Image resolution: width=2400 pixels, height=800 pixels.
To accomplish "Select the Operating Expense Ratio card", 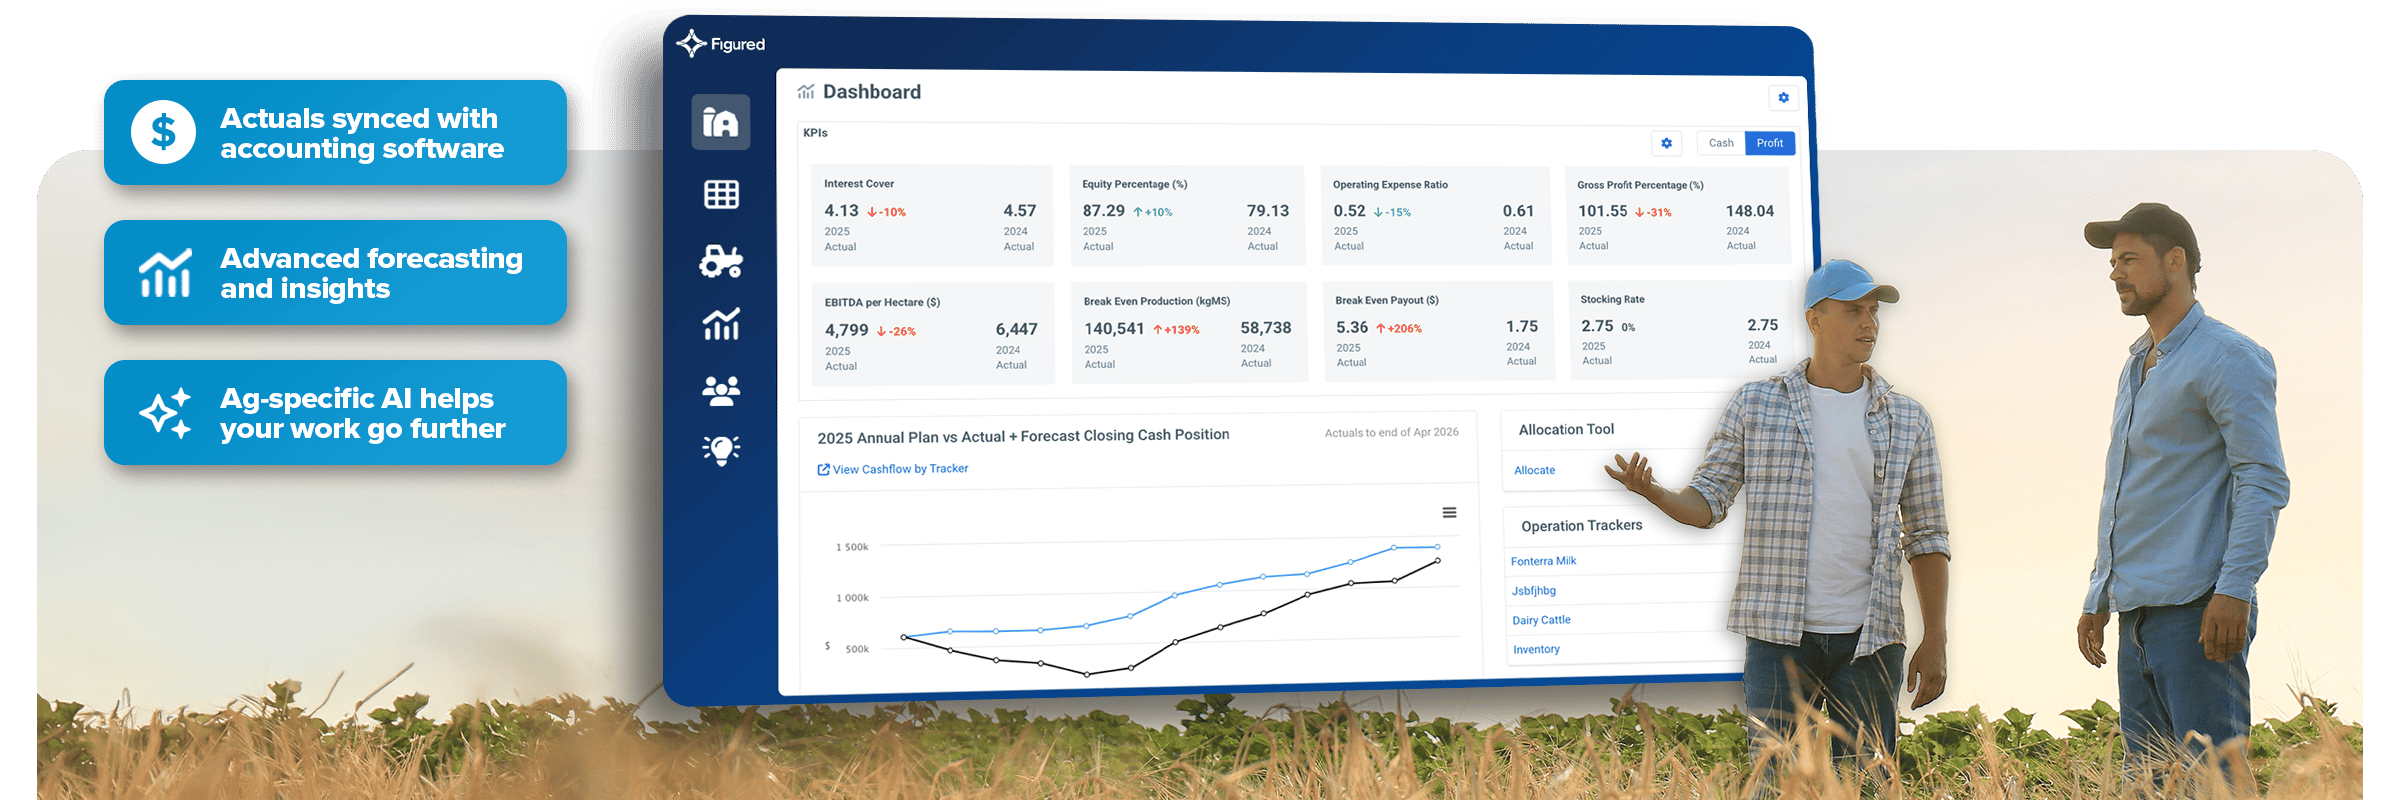I will point(1435,215).
